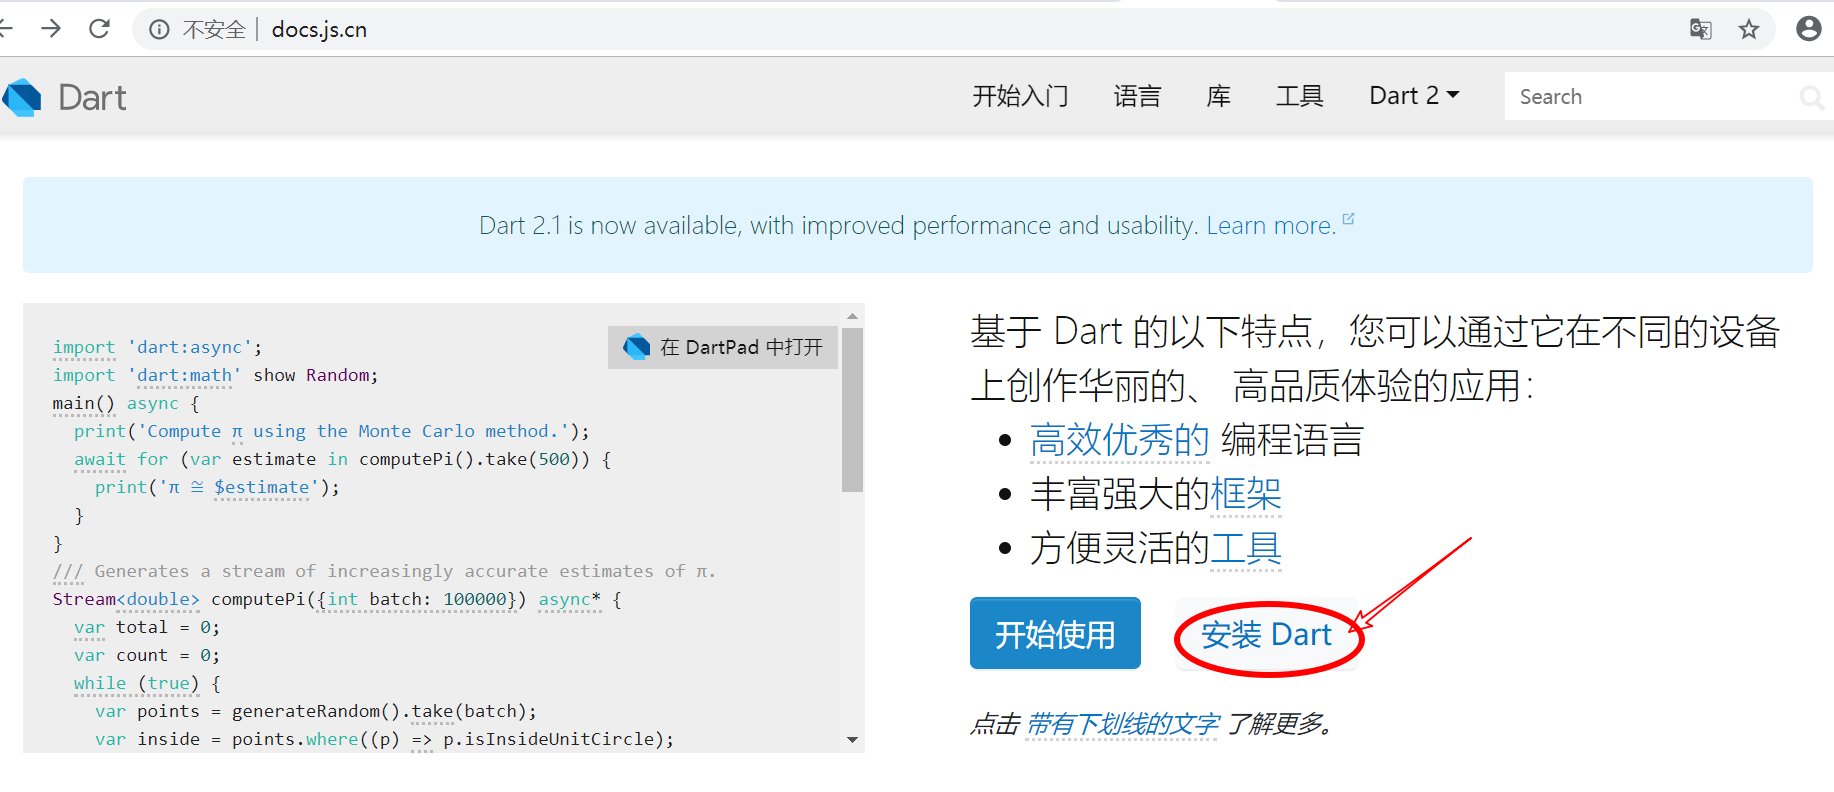Click external link icon after Learn more
The height and width of the screenshot is (792, 1834).
click(x=1348, y=218)
